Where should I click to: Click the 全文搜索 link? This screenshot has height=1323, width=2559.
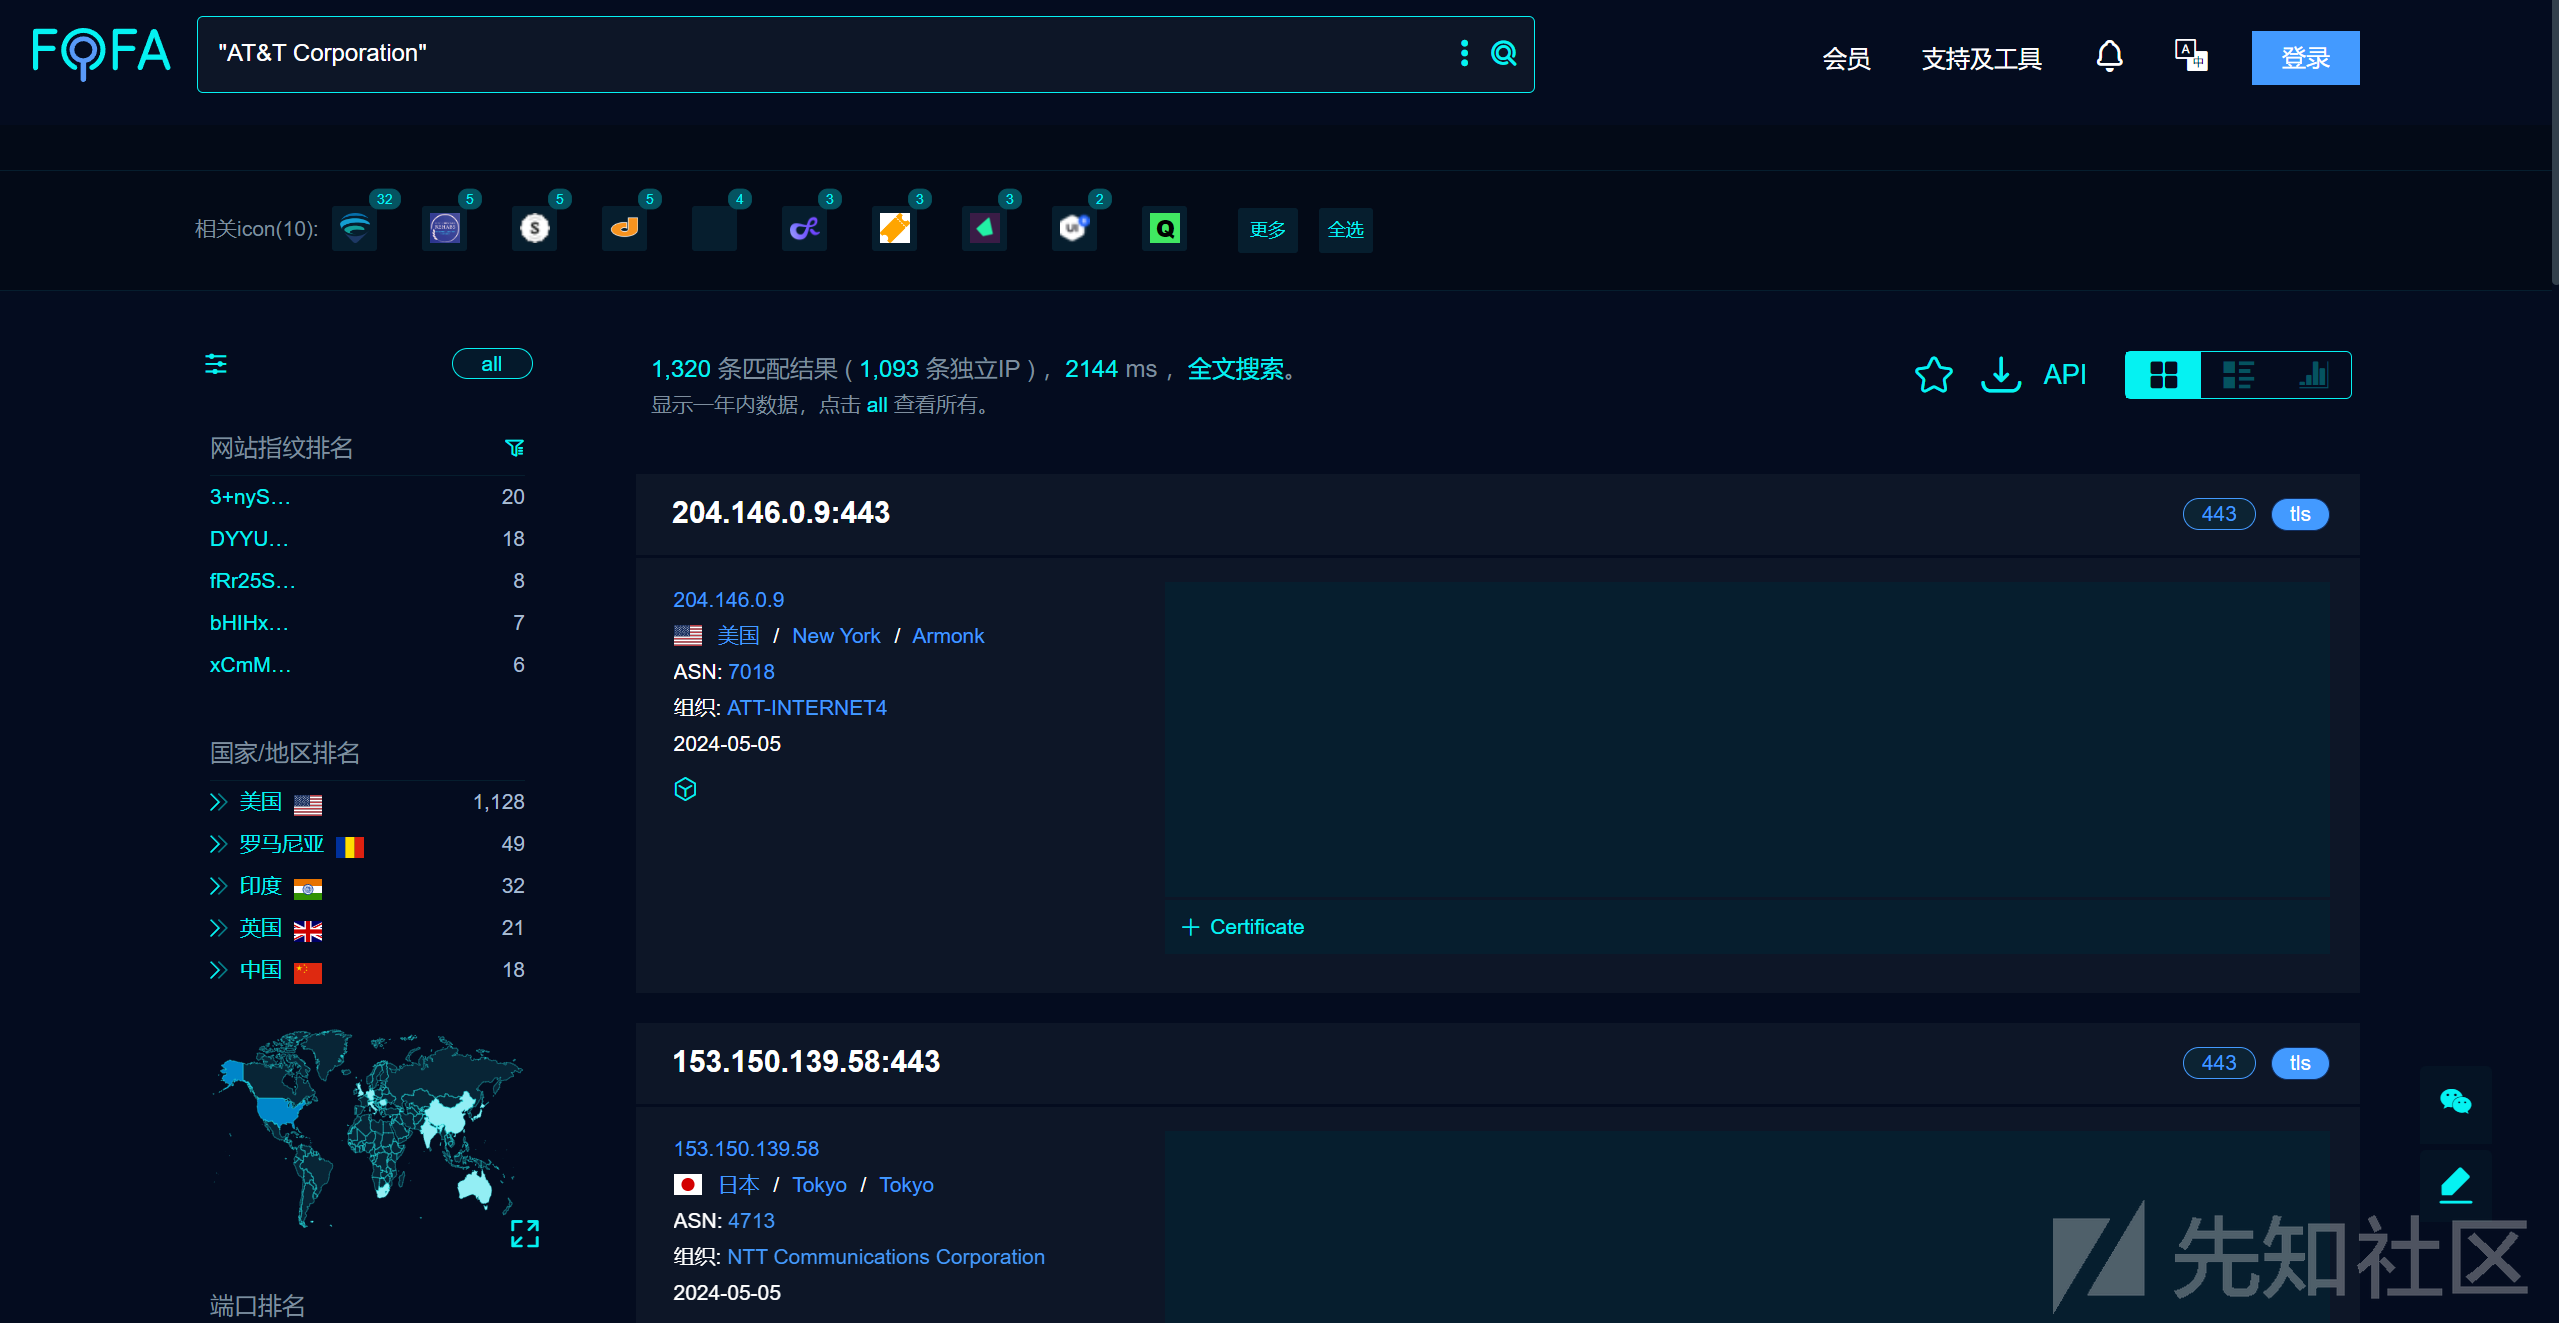coord(1236,369)
